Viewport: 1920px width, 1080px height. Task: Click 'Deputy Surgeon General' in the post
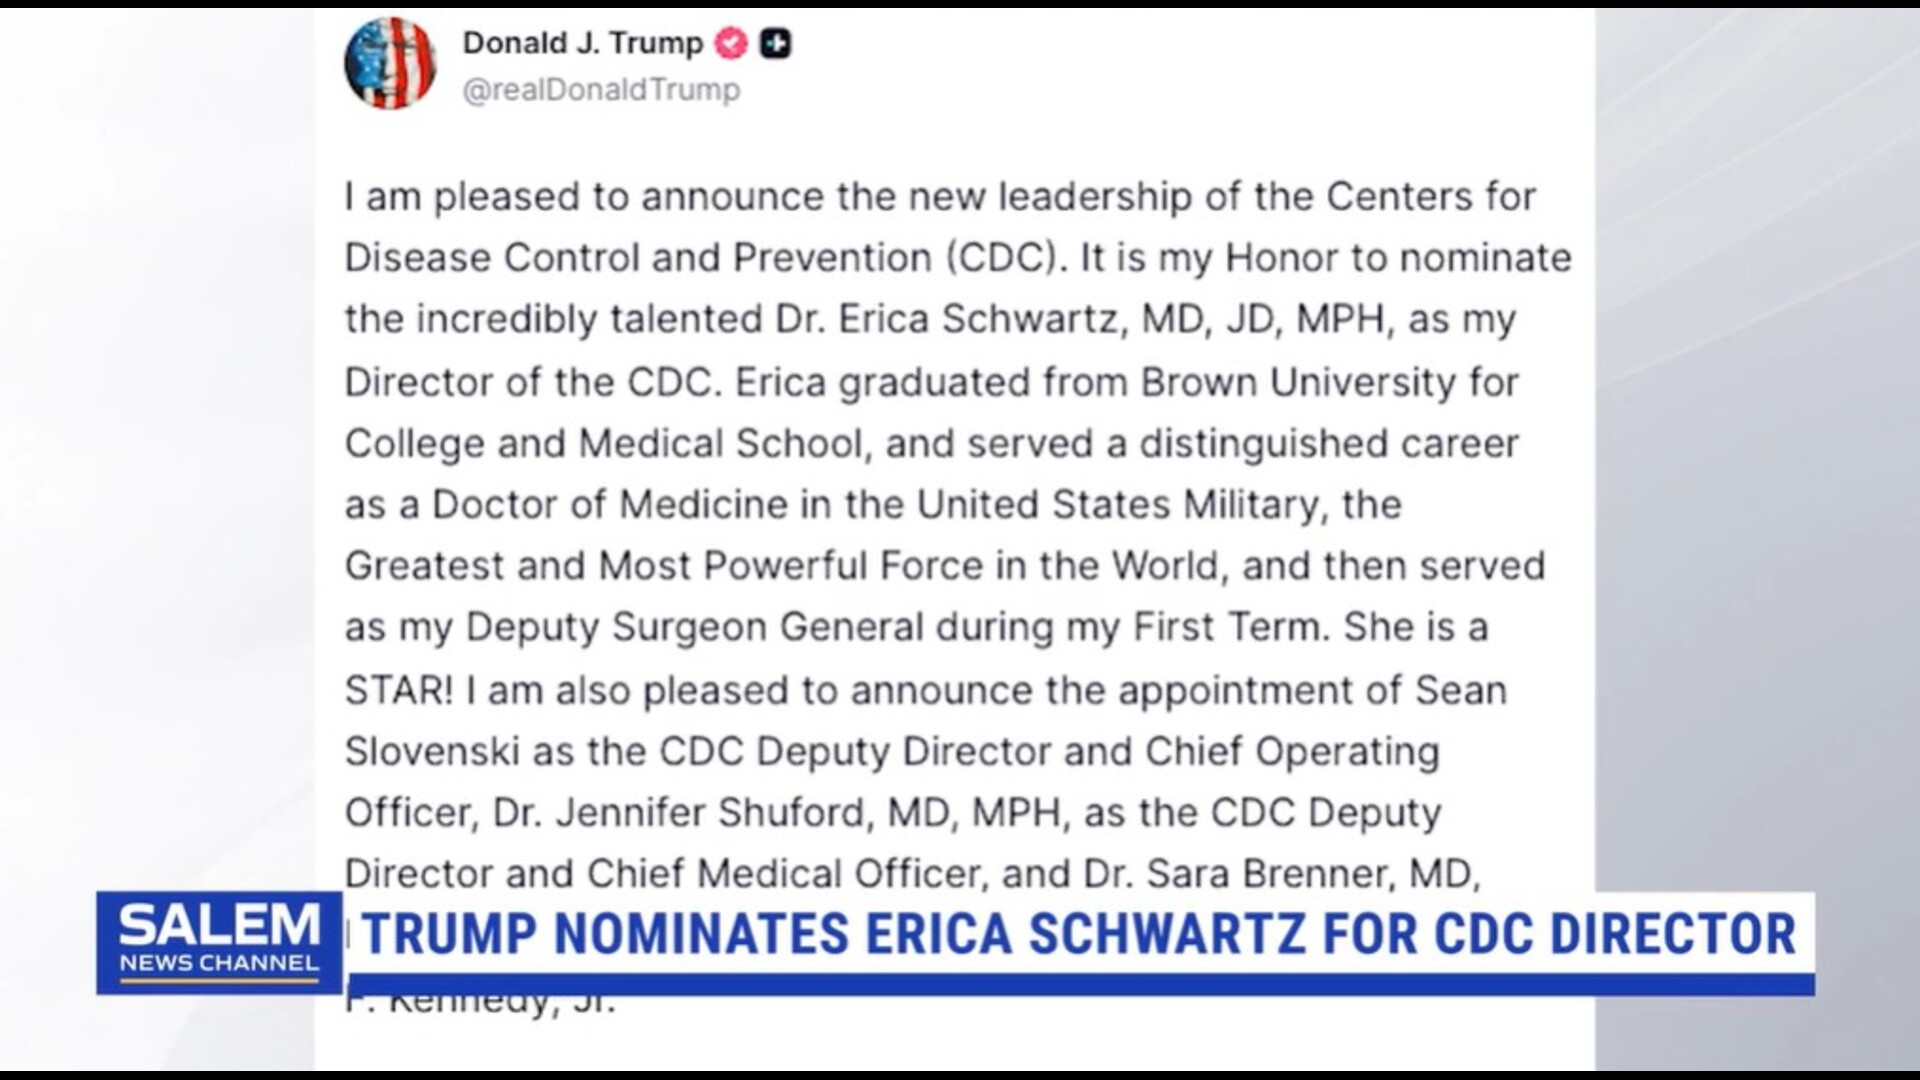click(694, 627)
